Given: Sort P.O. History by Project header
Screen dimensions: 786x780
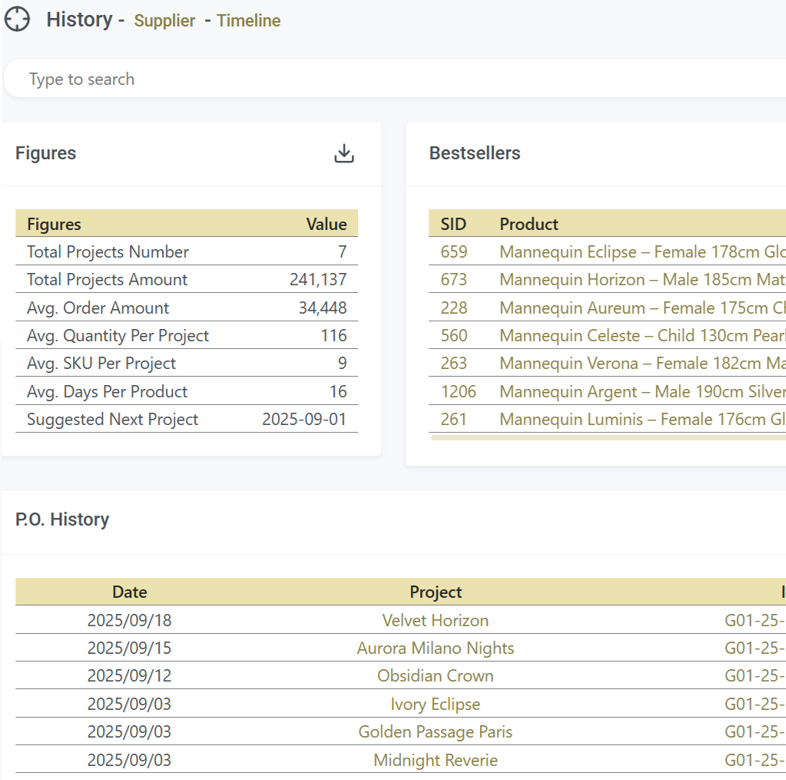Looking at the screenshot, I should click(435, 592).
